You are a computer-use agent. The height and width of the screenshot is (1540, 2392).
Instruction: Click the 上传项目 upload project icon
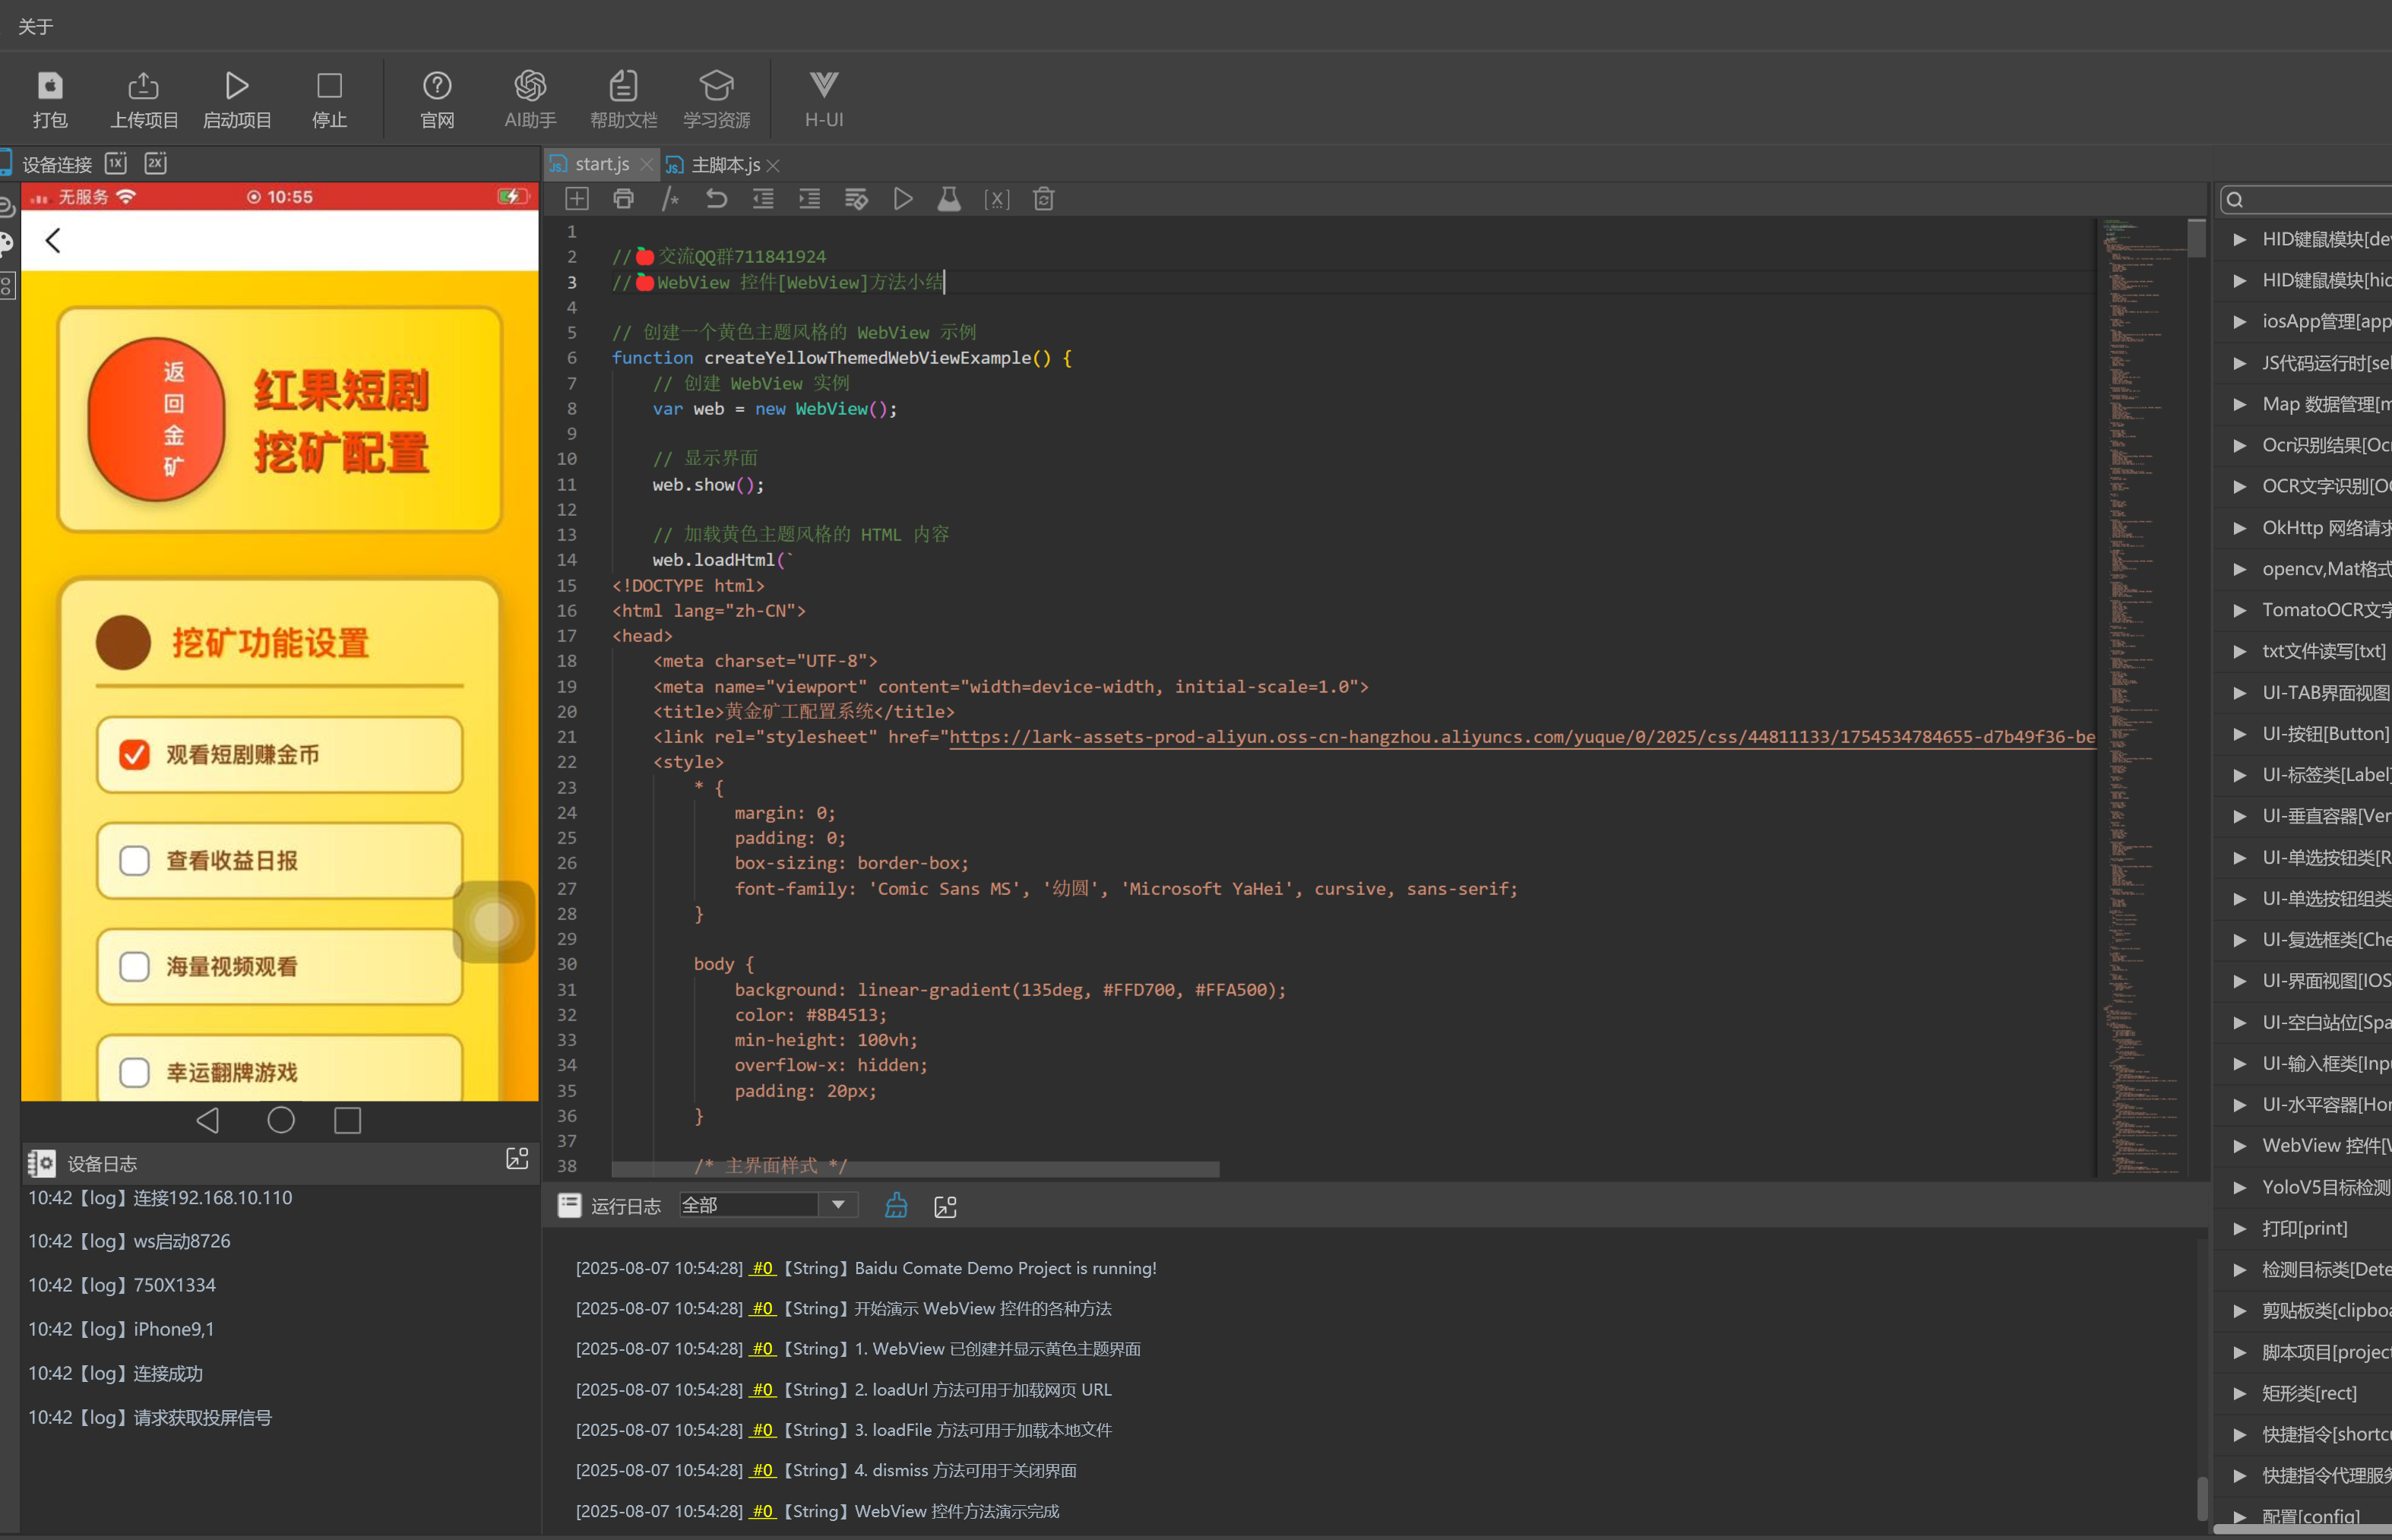pos(143,99)
